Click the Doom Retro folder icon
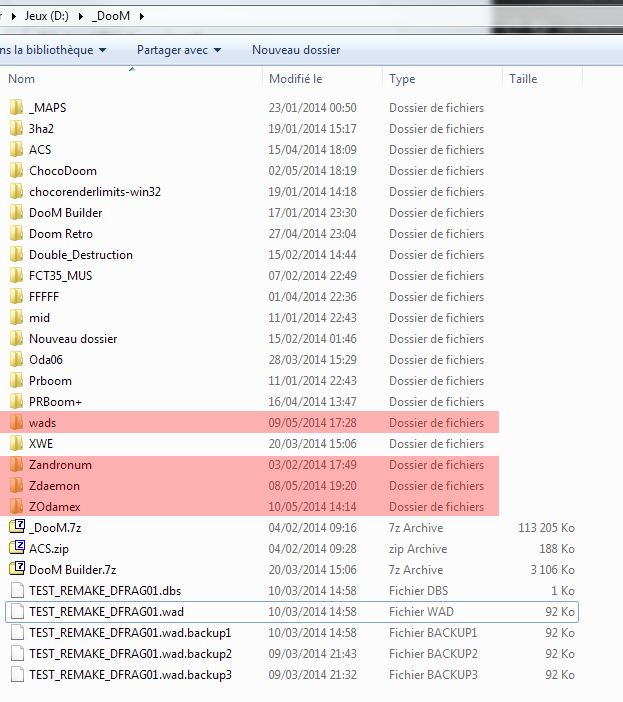This screenshot has height=702, width=623. point(17,234)
